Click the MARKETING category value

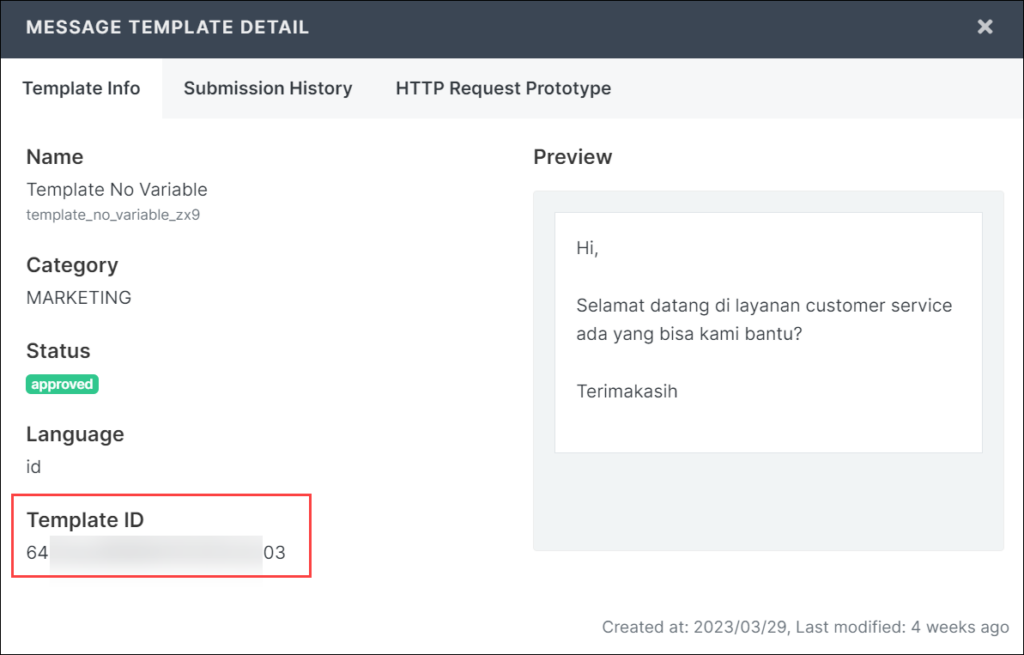pos(79,297)
